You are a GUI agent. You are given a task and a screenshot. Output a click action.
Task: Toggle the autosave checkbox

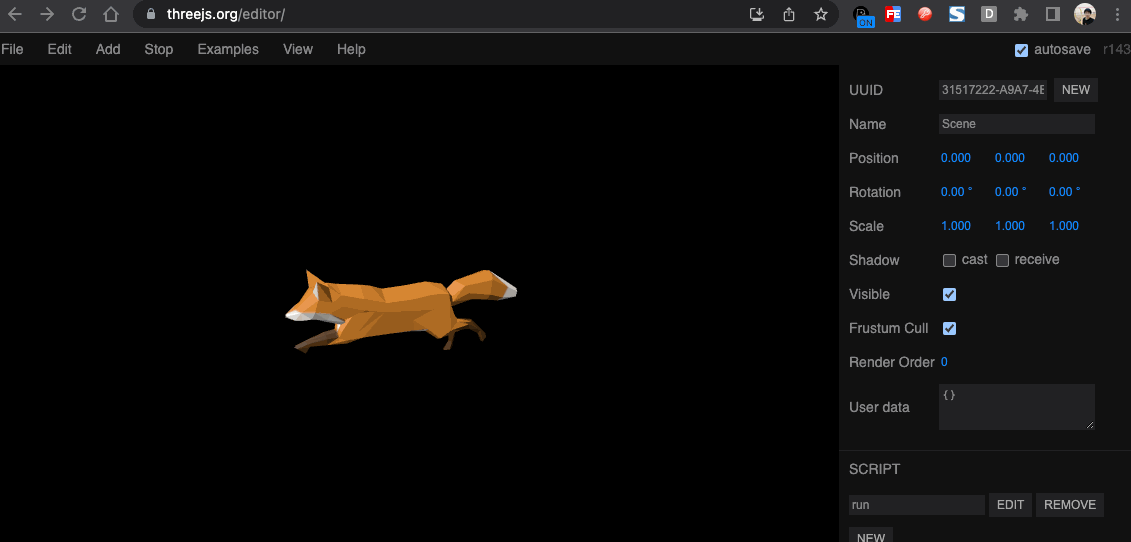1021,50
